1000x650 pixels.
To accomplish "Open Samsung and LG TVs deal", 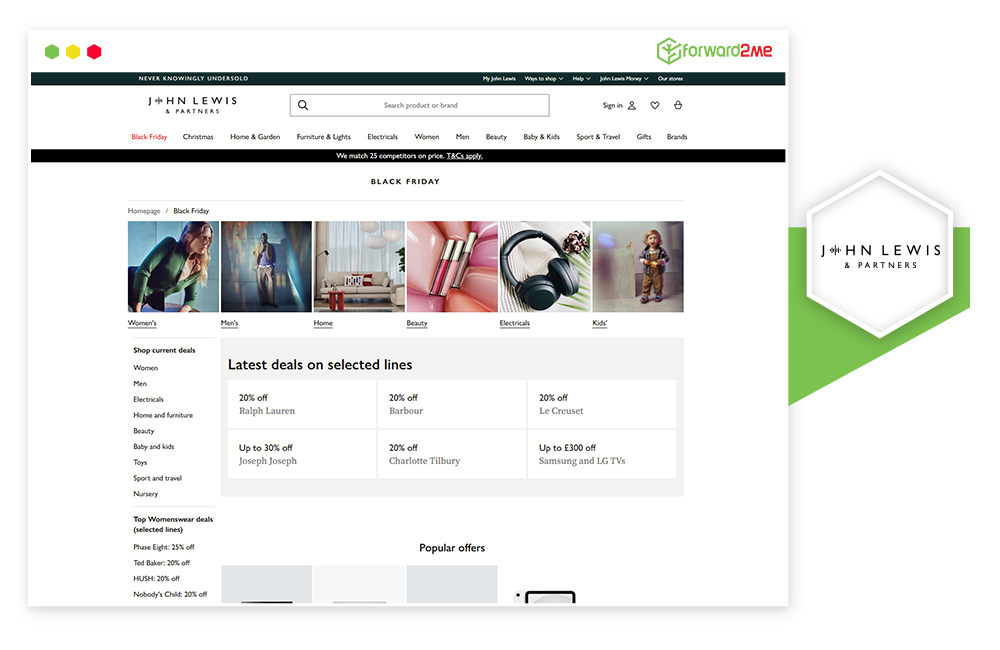I will 601,454.
